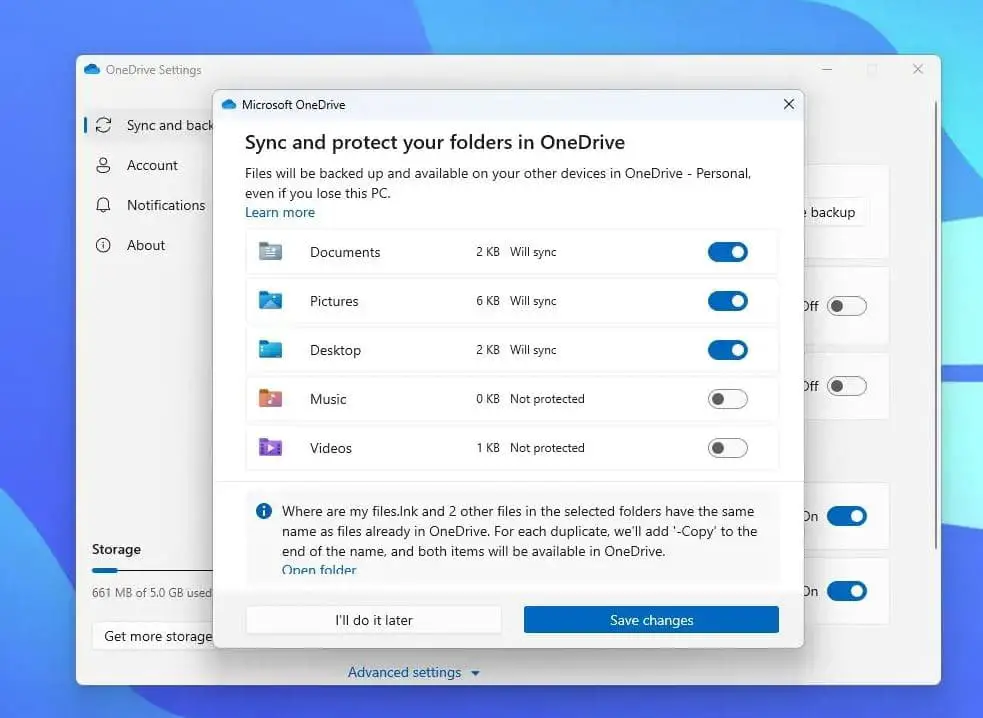Open the About settings page
983x718 pixels.
pyautogui.click(x=145, y=245)
